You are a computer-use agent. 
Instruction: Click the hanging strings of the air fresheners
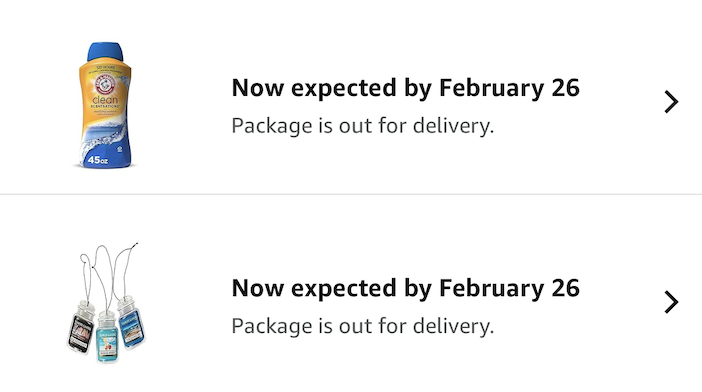click(107, 273)
